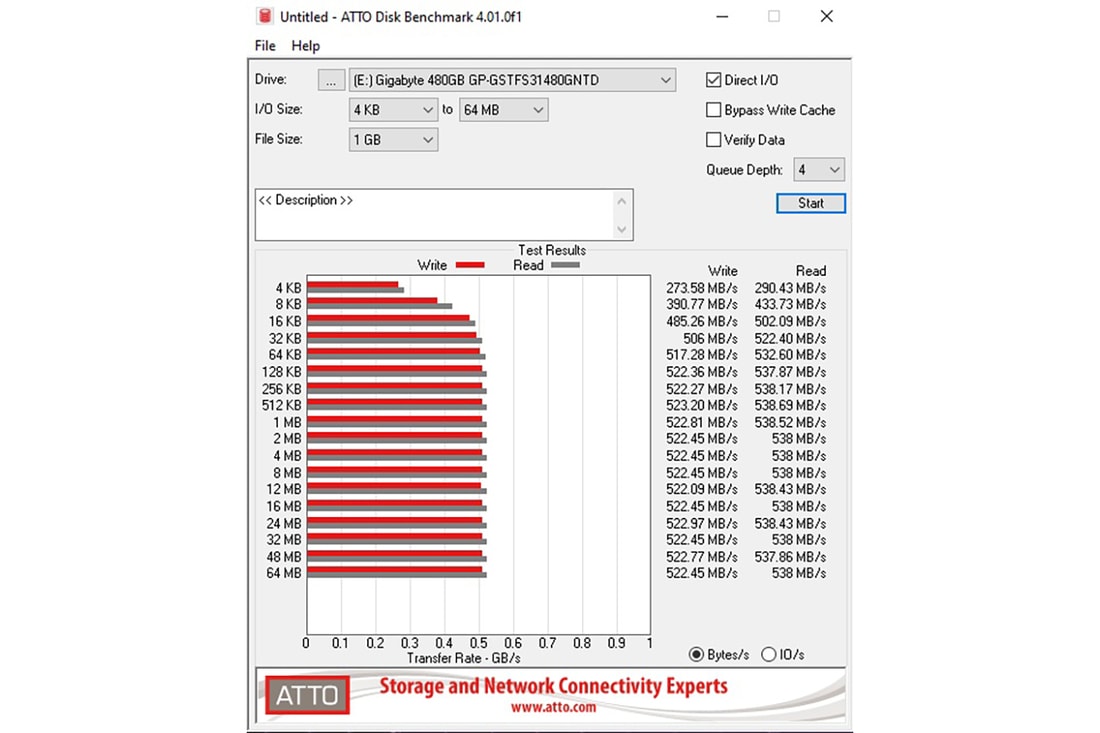Click the 290.43 MB/s read value
The height and width of the screenshot is (733, 1100).
[790, 288]
